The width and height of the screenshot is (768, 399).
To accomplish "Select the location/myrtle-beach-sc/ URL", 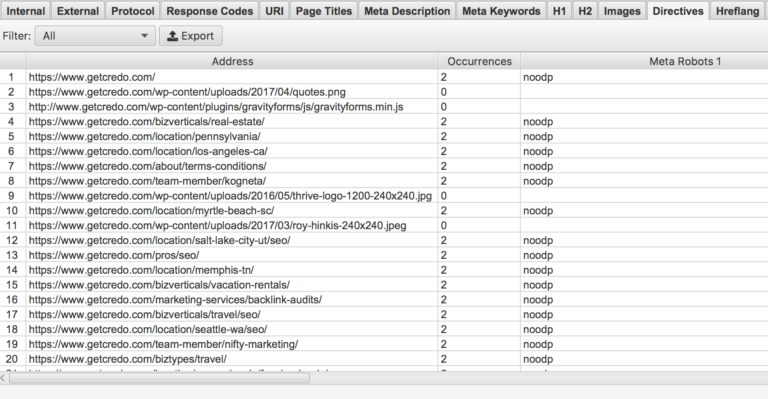I will [151, 211].
